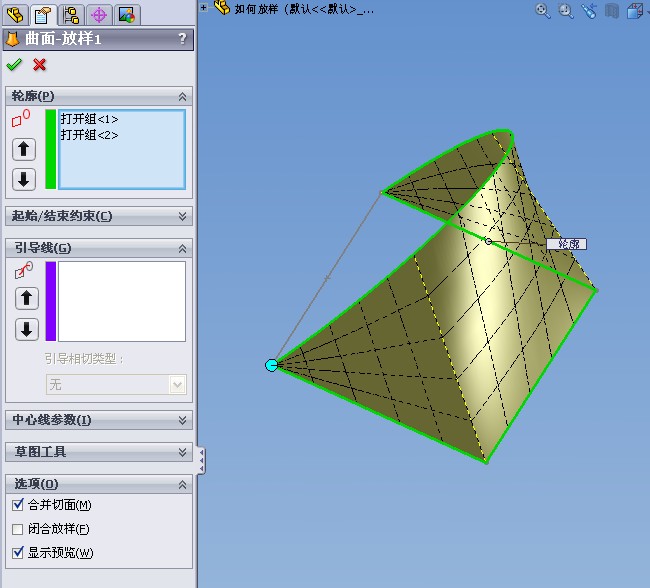Image resolution: width=650 pixels, height=588 pixels.
Task: Confirm the loft with green checkmark
Action: (x=14, y=65)
